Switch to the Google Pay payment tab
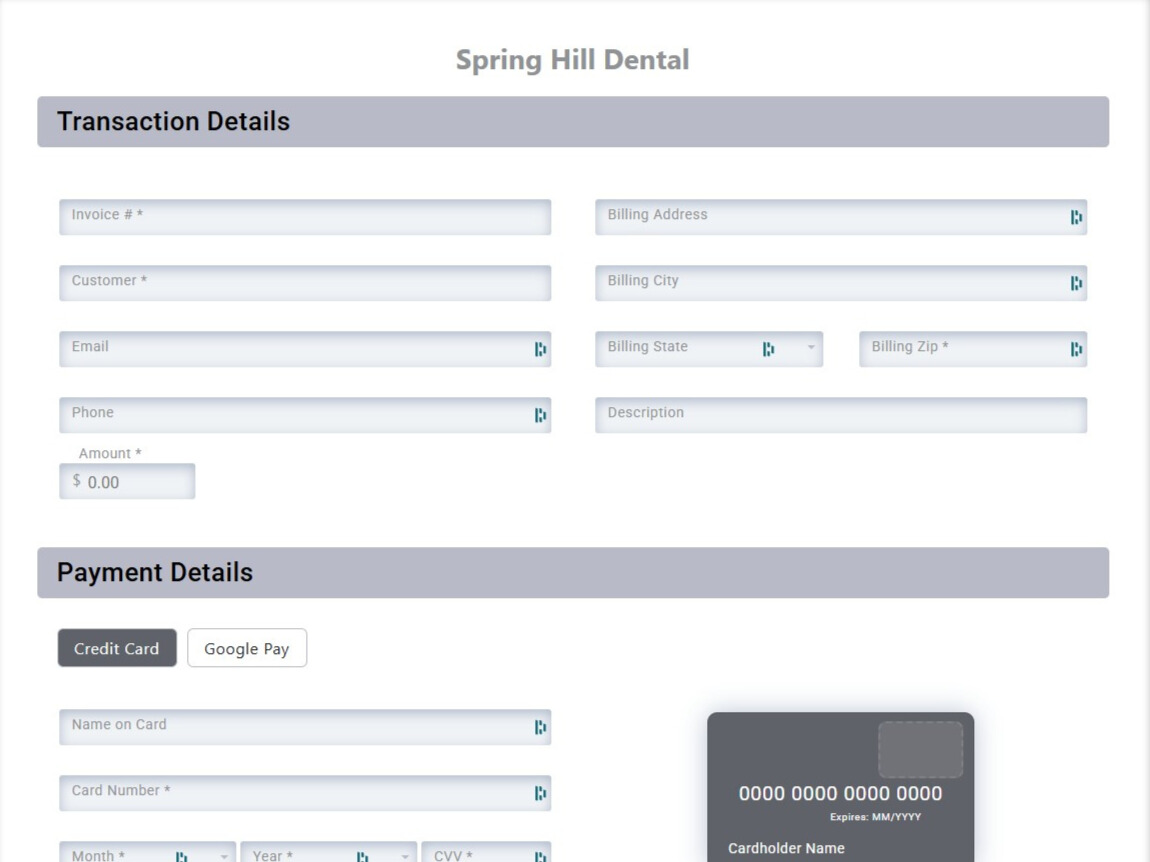The height and width of the screenshot is (862, 1150). point(246,648)
